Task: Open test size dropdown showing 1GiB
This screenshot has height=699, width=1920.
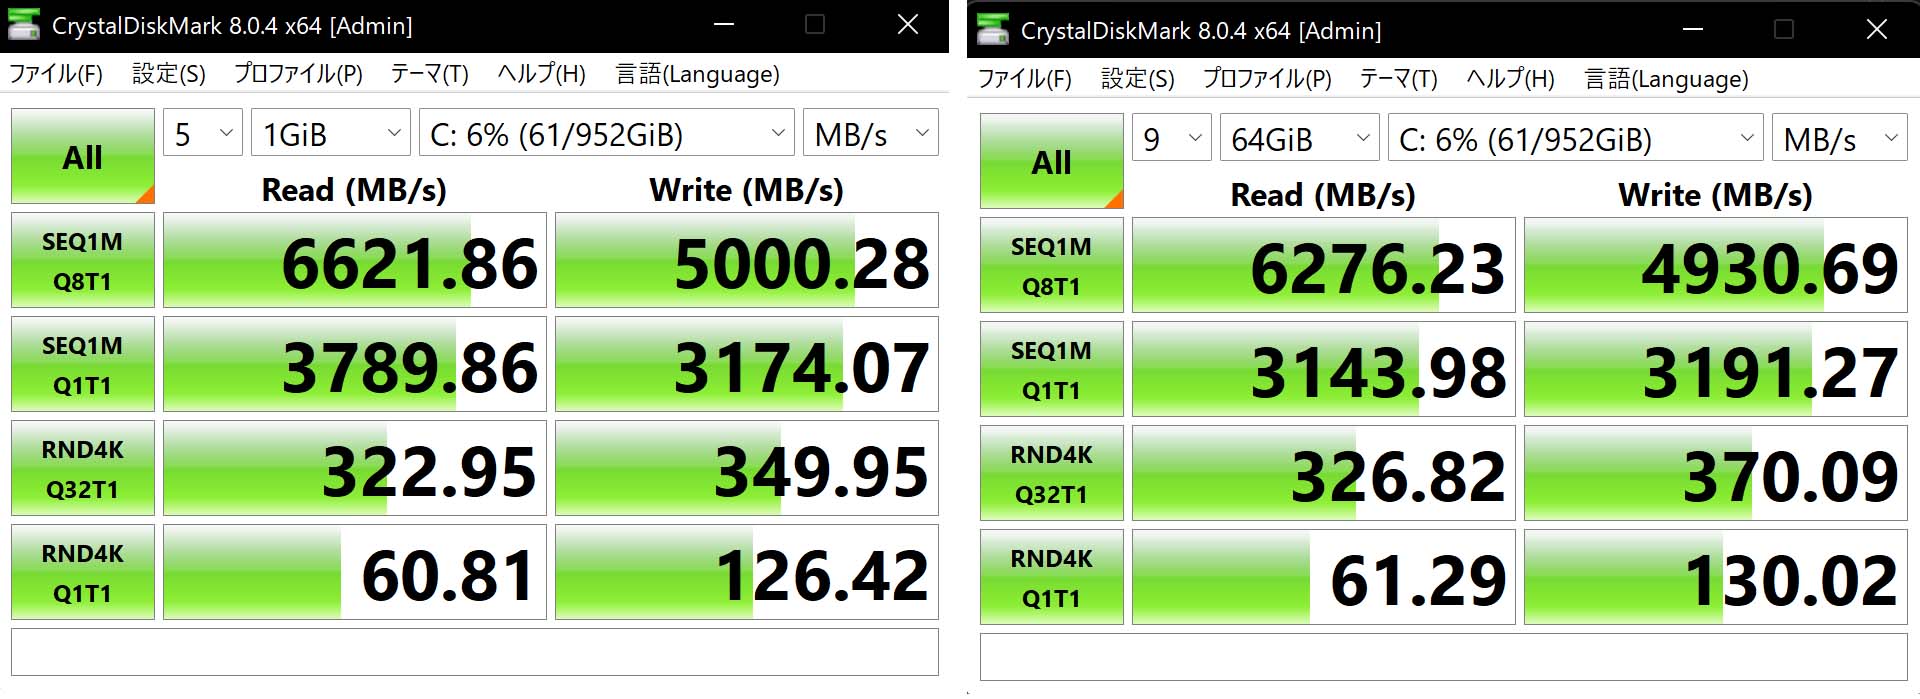Action: tap(331, 132)
